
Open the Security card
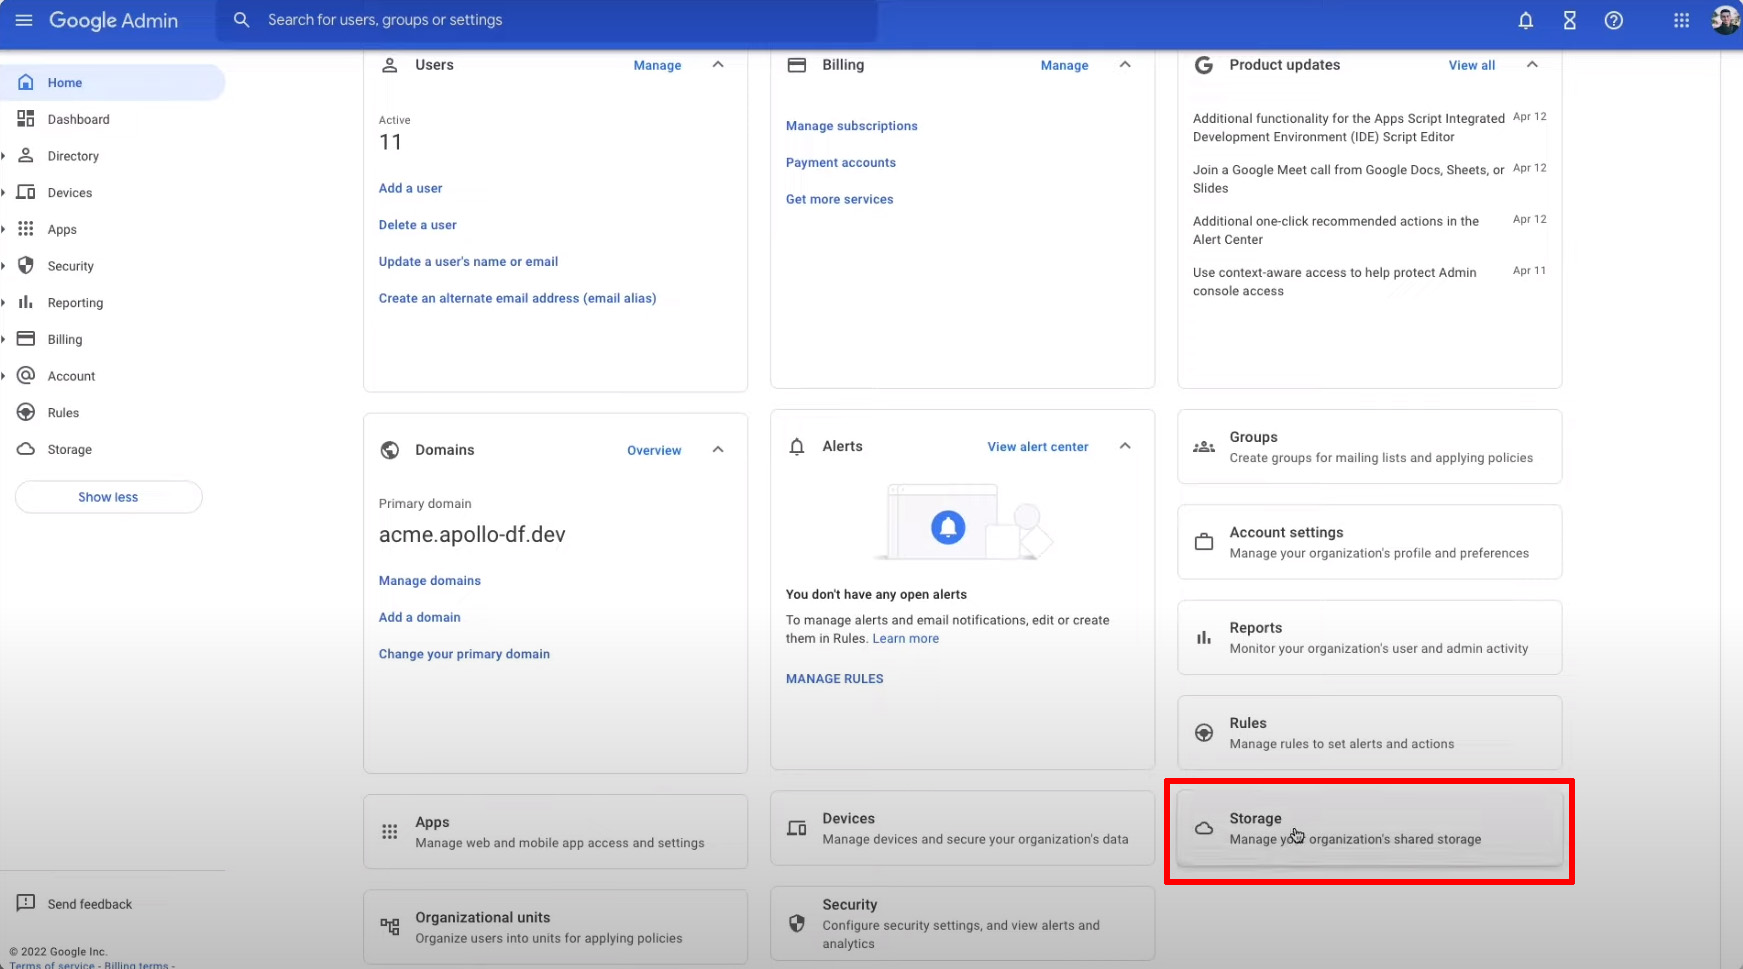coord(962,923)
